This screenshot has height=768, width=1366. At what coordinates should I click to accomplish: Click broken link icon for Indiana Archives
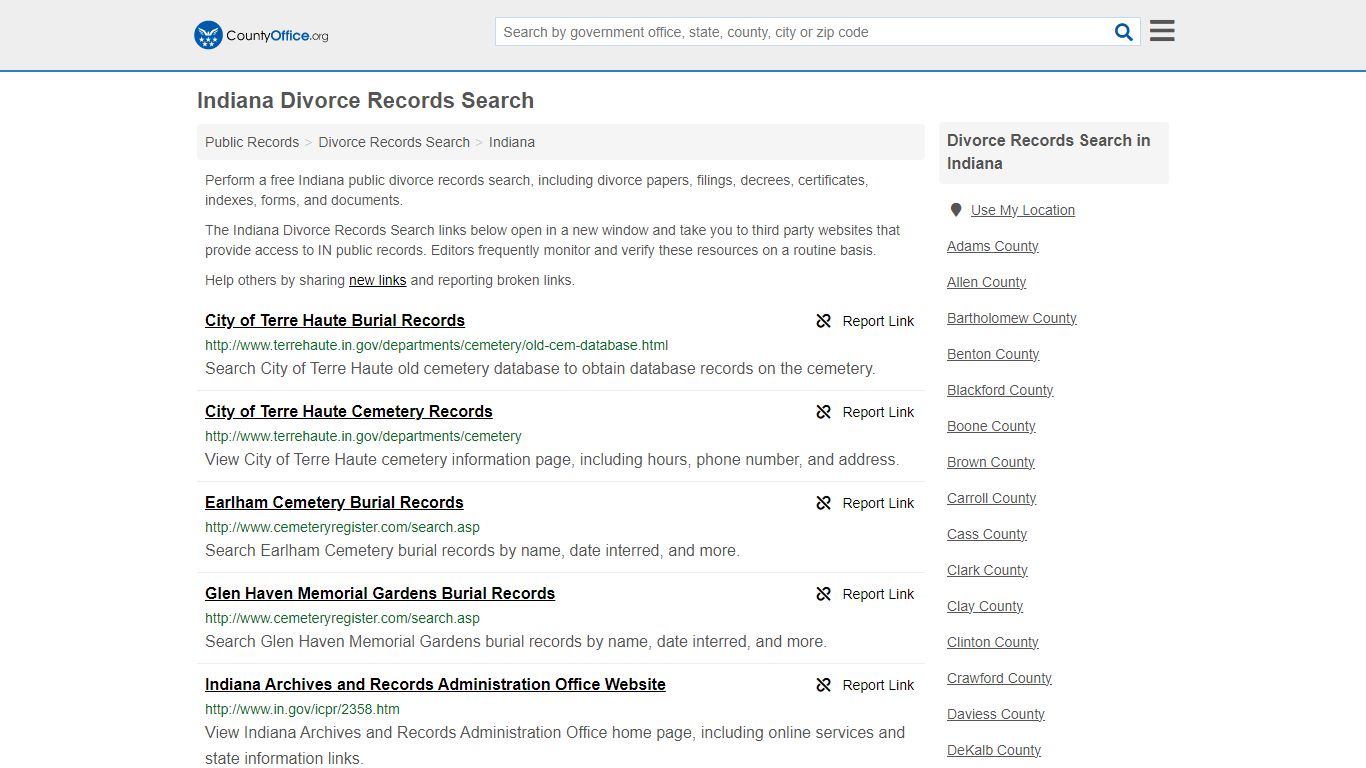[823, 685]
